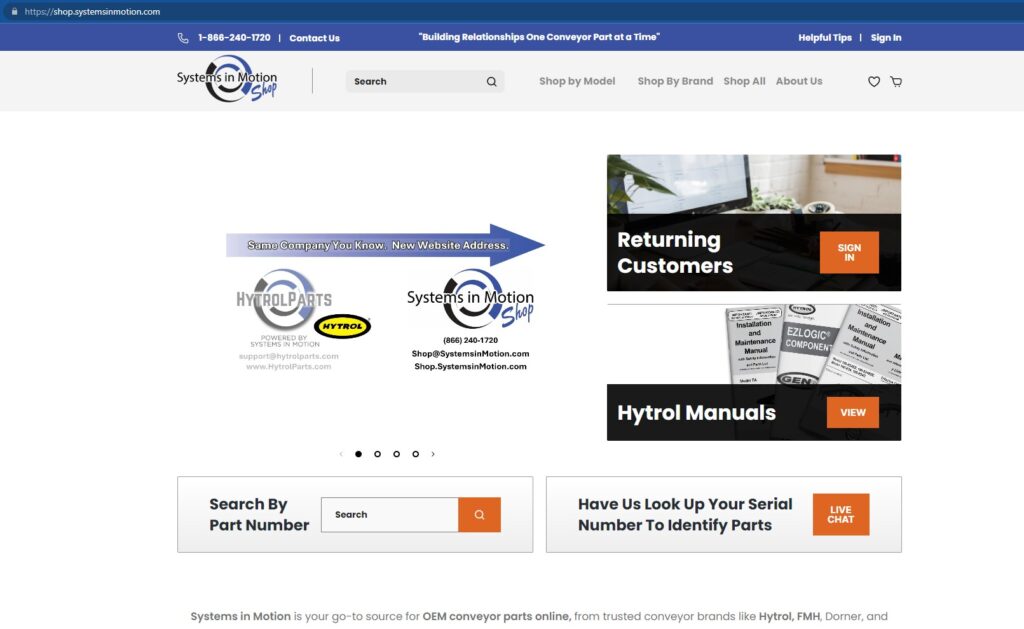This screenshot has width=1024, height=629.
Task: Open the Shop All menu
Action: click(x=744, y=82)
